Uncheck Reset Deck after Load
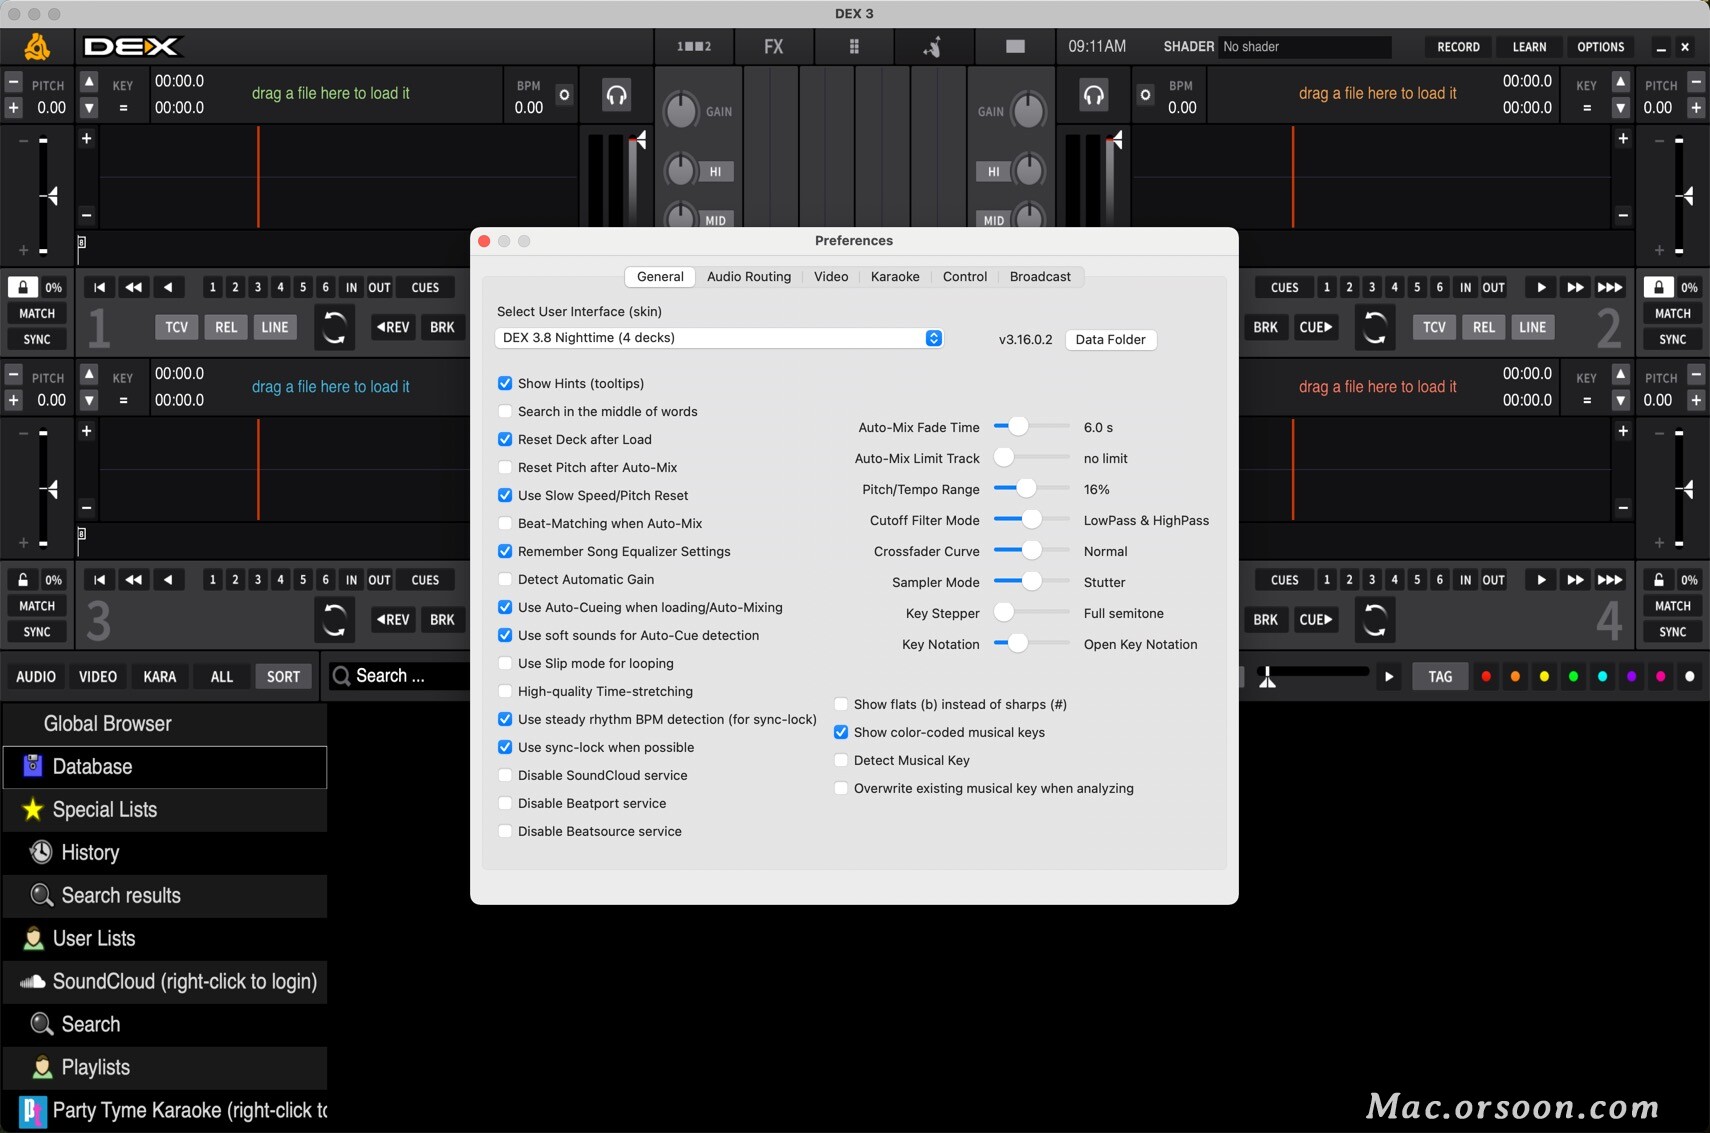 tap(505, 439)
